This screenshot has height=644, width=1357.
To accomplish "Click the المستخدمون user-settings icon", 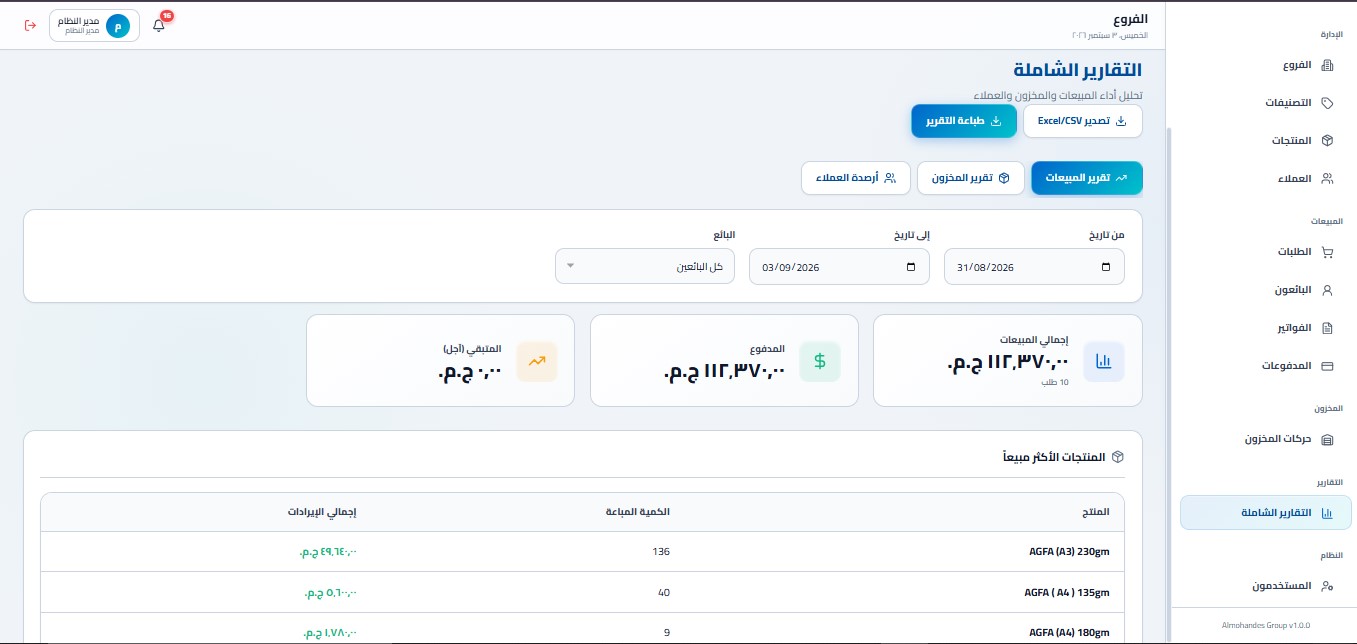I will (x=1328, y=586).
